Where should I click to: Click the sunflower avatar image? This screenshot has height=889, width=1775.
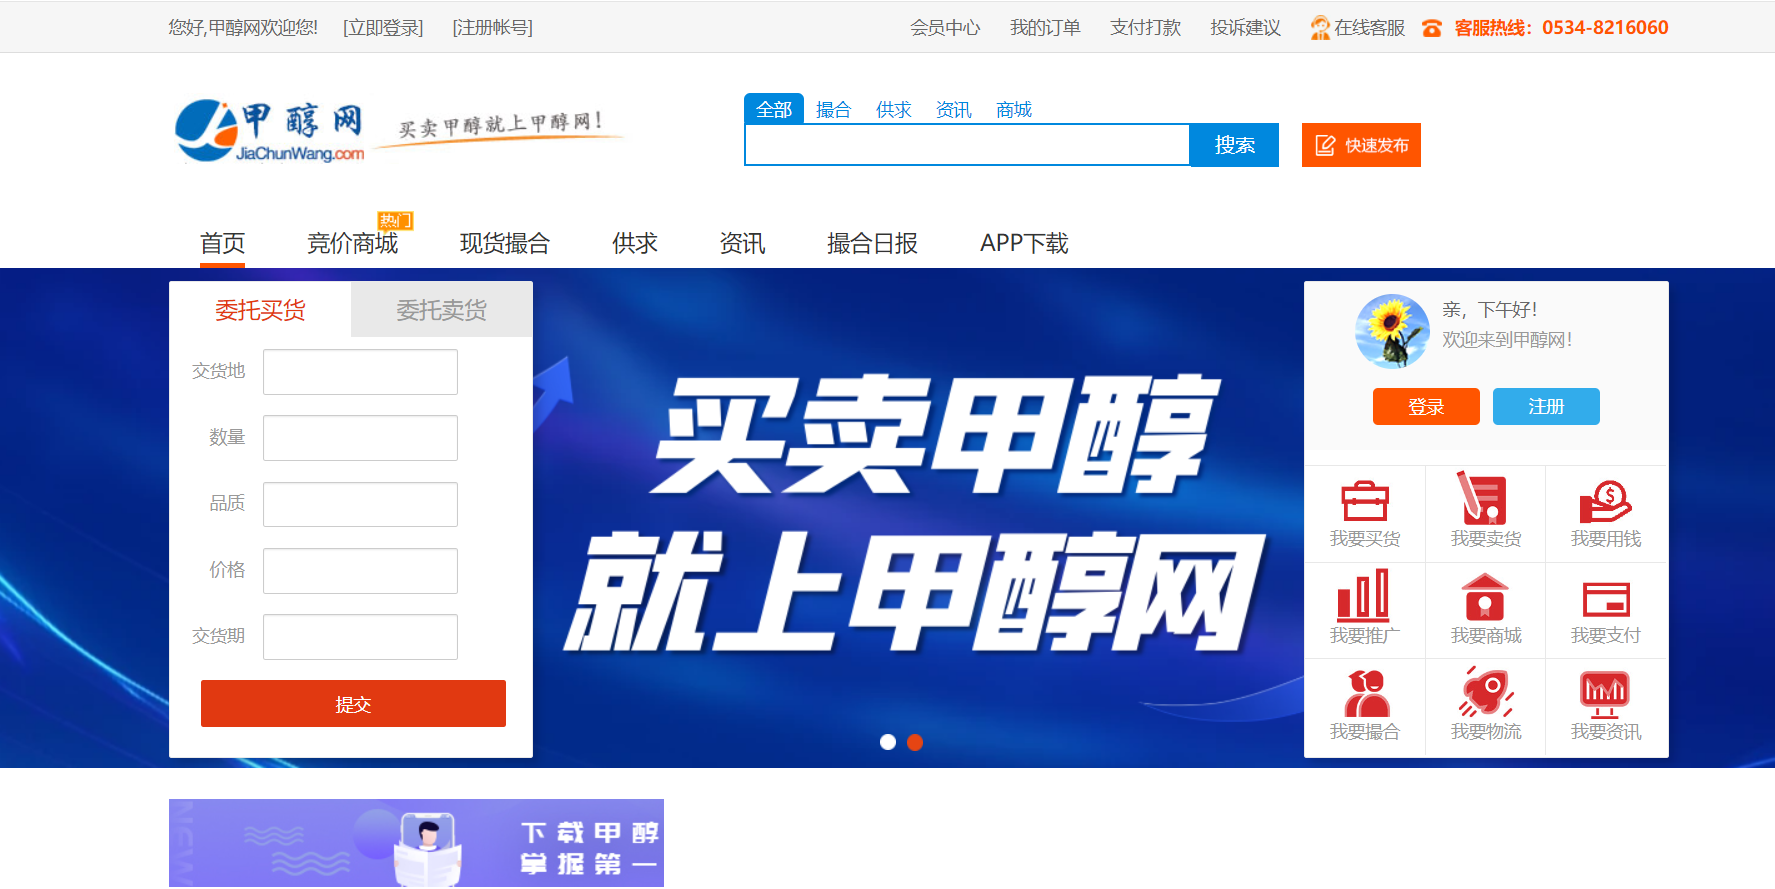[x=1392, y=331]
